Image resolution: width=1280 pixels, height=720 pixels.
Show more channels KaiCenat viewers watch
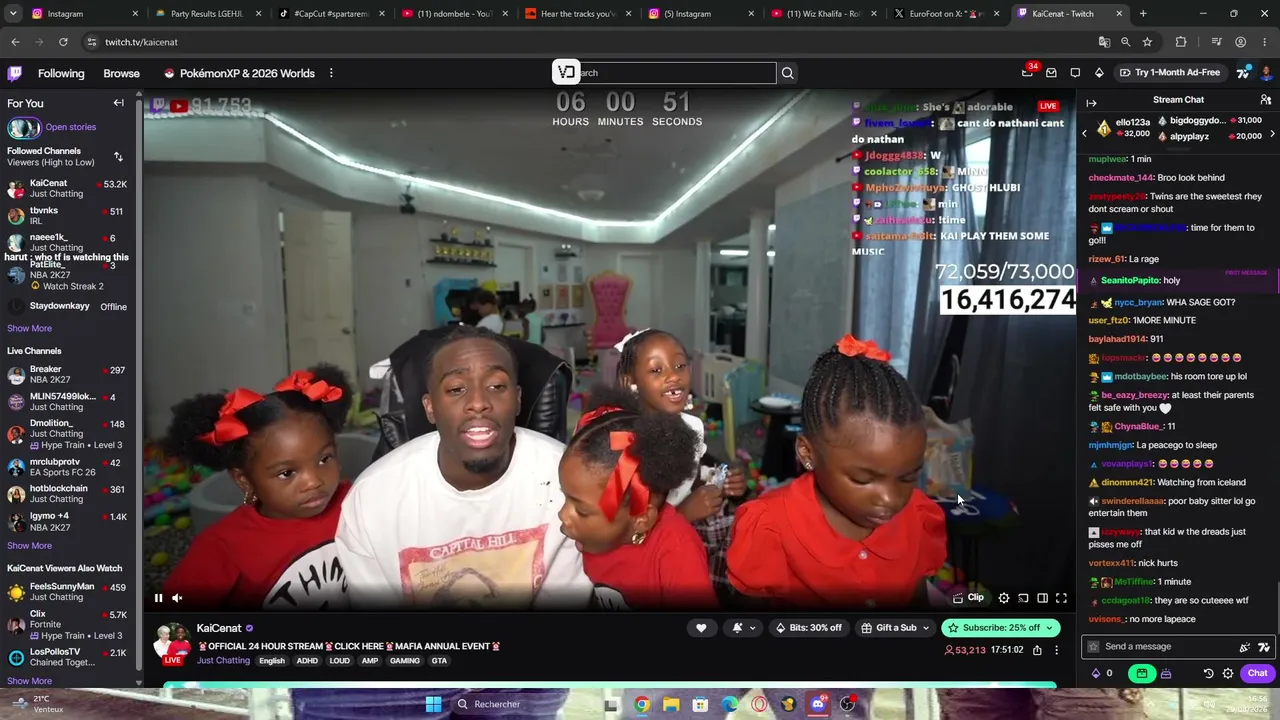(x=29, y=681)
